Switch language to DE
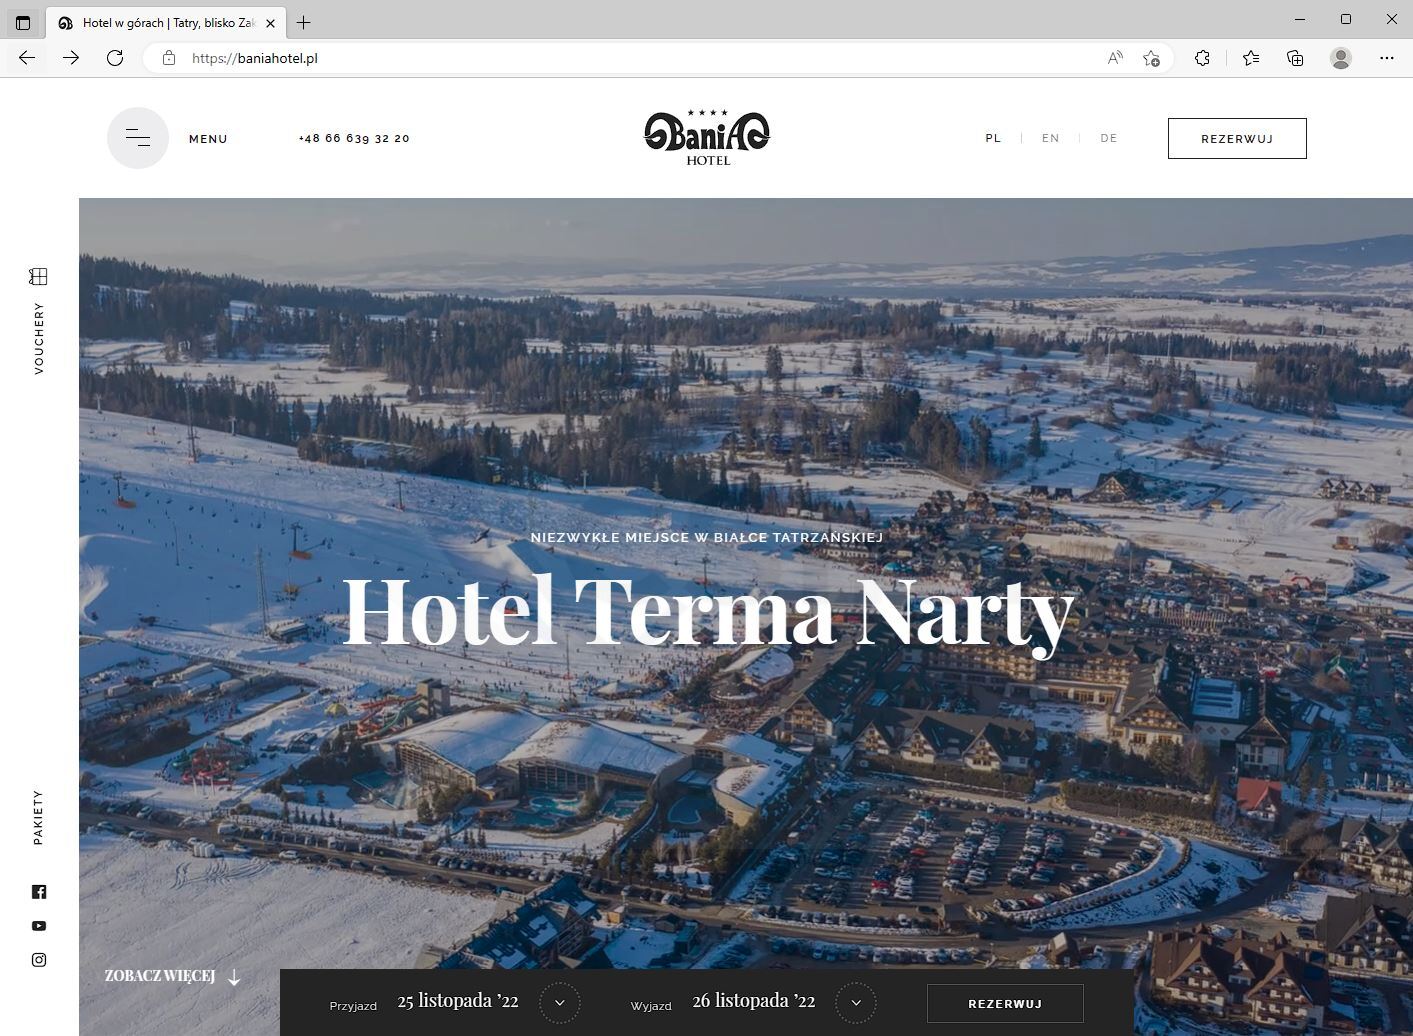The image size is (1413, 1036). pos(1109,138)
